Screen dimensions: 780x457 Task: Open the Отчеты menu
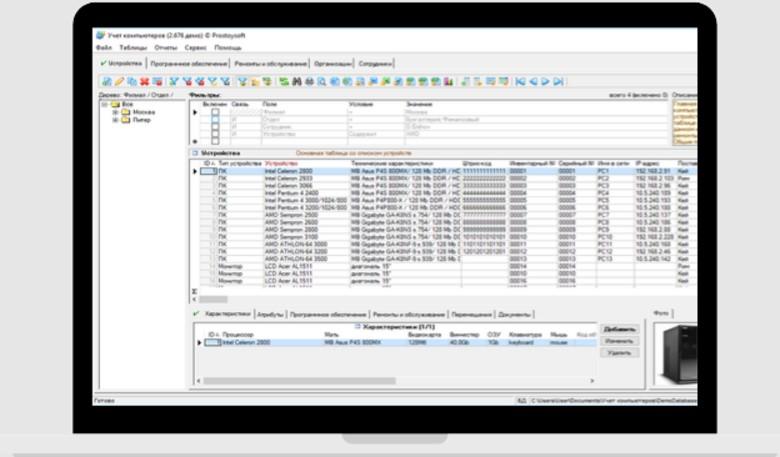click(x=166, y=47)
